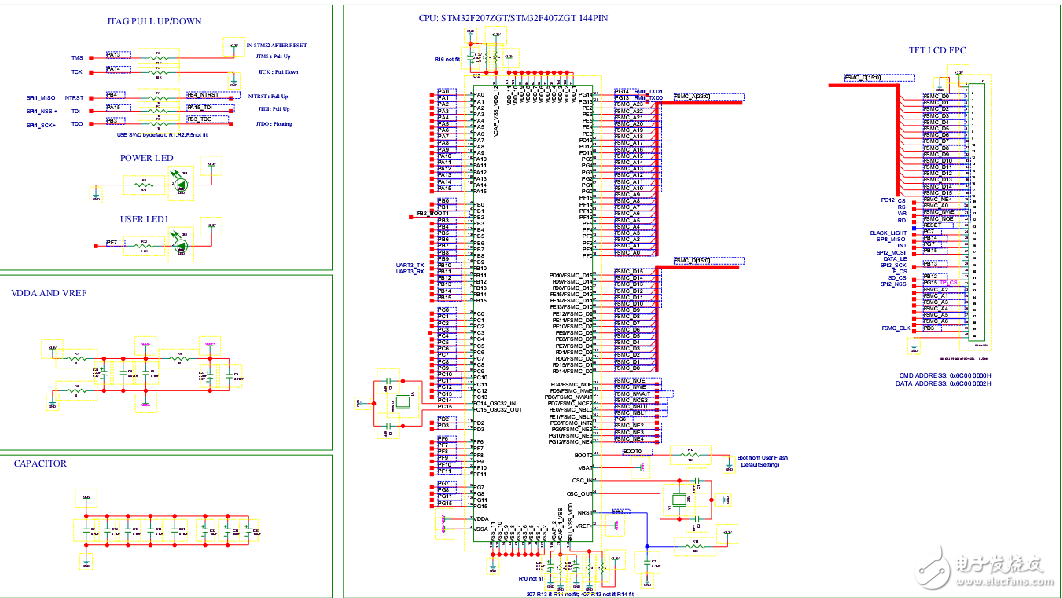Select the crystal beside the OSC_OUT pin

click(x=681, y=501)
